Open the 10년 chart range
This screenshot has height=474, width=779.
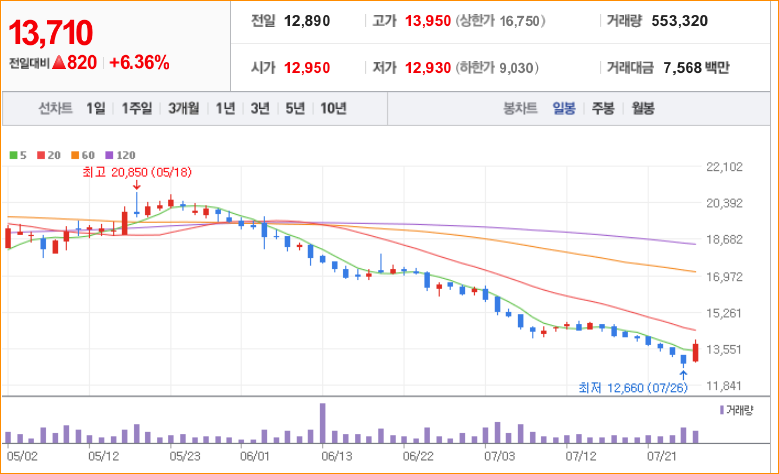click(333, 108)
